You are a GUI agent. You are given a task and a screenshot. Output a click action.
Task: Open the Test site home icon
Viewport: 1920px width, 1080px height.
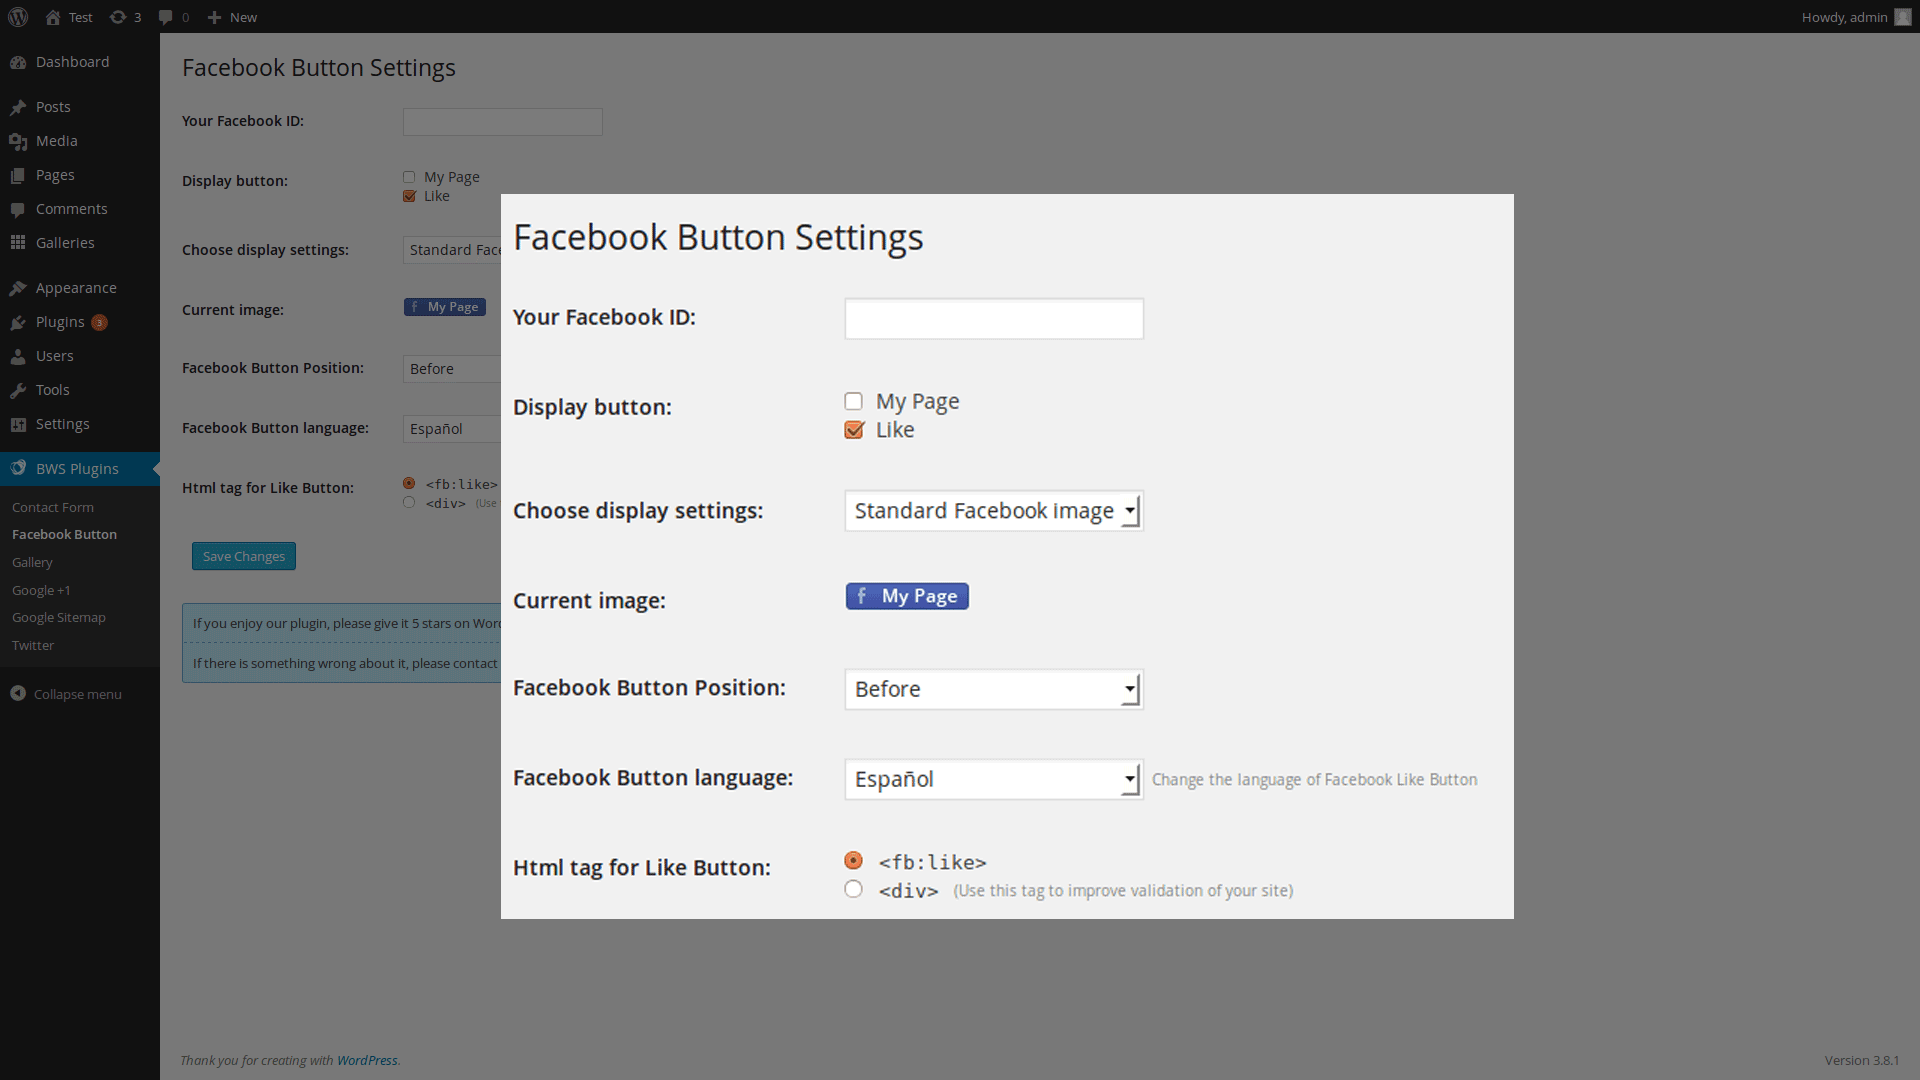click(x=53, y=17)
